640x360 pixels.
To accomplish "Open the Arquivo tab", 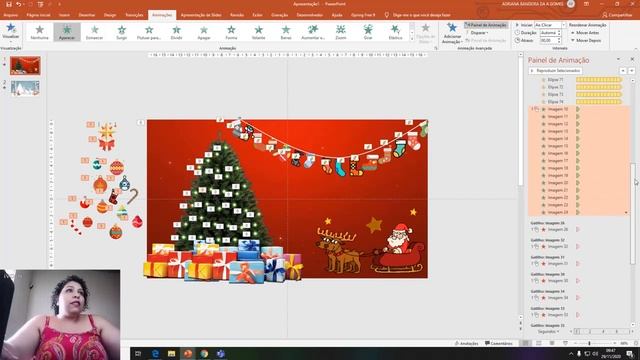I will click(x=11, y=15).
